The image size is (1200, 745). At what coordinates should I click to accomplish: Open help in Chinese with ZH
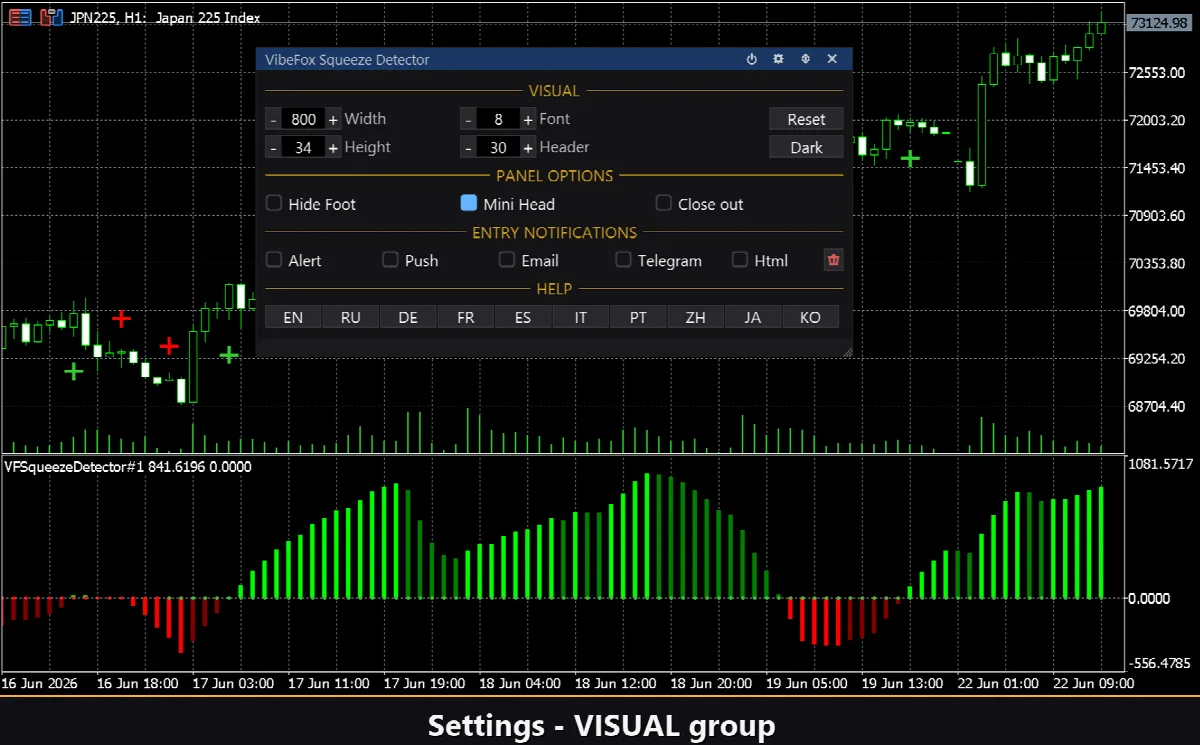click(x=696, y=317)
